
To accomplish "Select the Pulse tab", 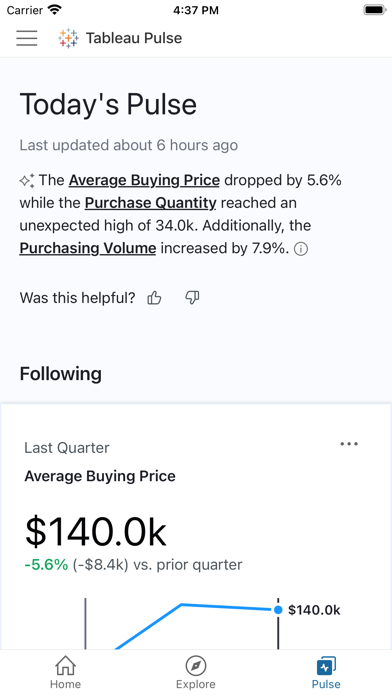I will click(x=326, y=673).
